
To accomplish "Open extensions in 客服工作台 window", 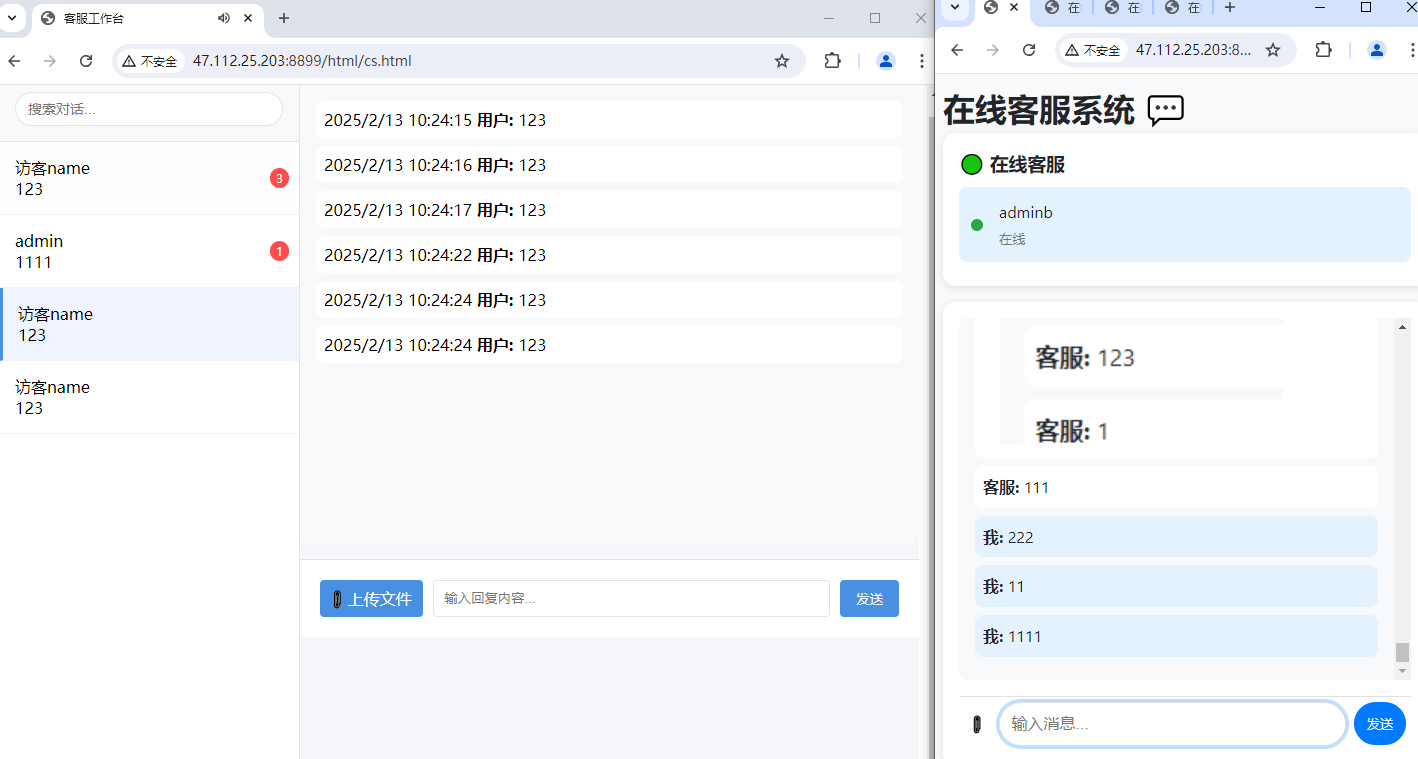I will click(832, 61).
